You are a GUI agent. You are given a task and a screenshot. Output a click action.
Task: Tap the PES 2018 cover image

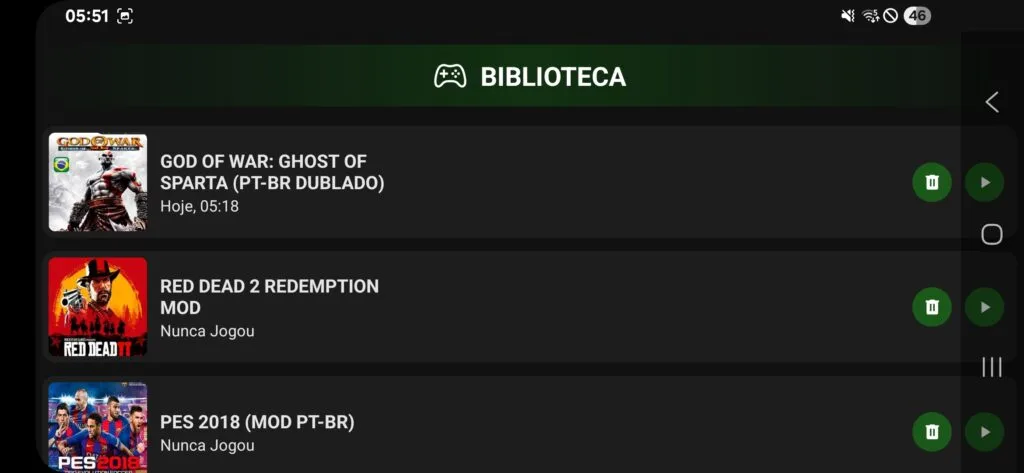(98, 427)
